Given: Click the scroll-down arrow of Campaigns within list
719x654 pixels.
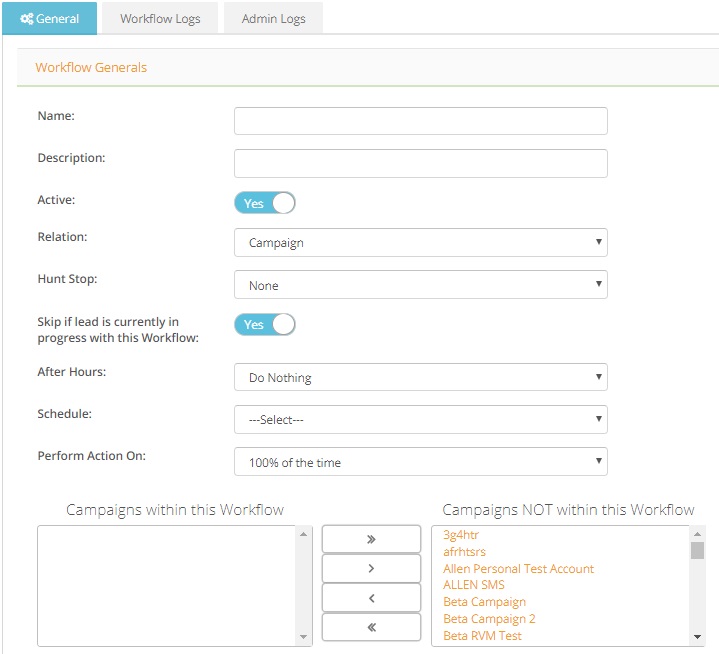Looking at the screenshot, I should click(303, 637).
